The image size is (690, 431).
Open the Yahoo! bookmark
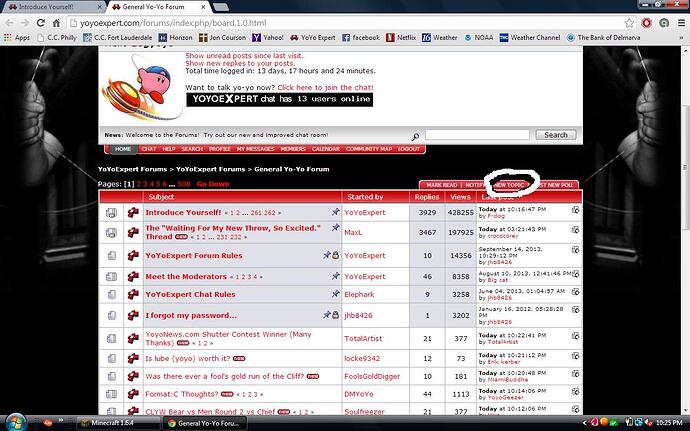268,38
